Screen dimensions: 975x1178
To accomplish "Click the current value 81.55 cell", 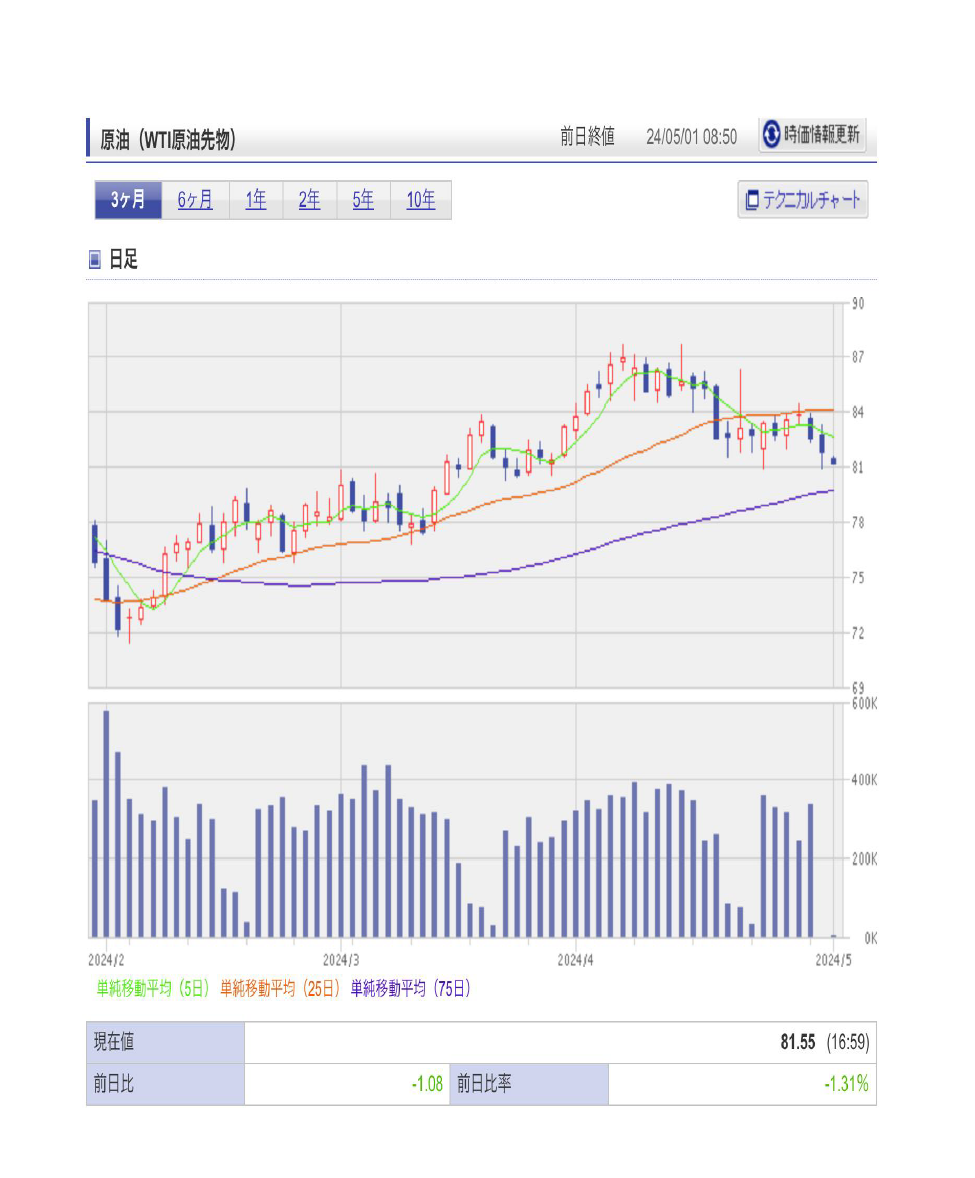I will (x=797, y=1042).
